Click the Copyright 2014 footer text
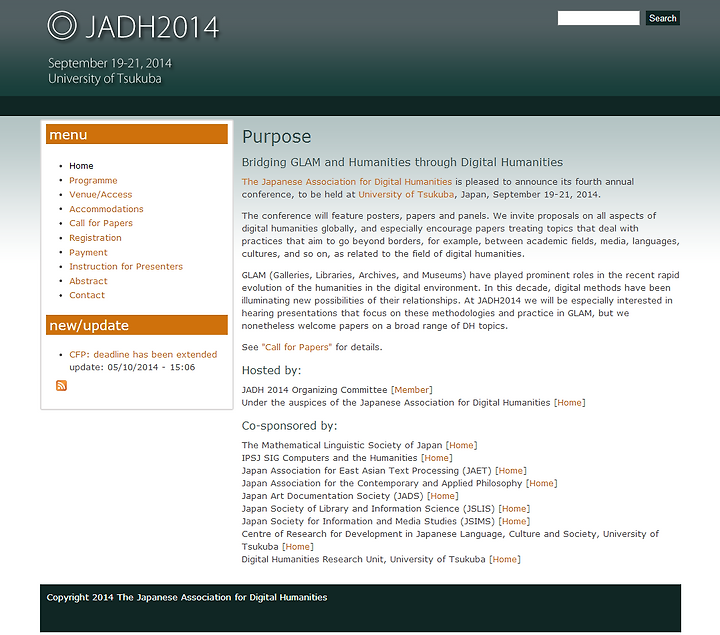Screen dimensions: 720x635 pyautogui.click(x=187, y=597)
